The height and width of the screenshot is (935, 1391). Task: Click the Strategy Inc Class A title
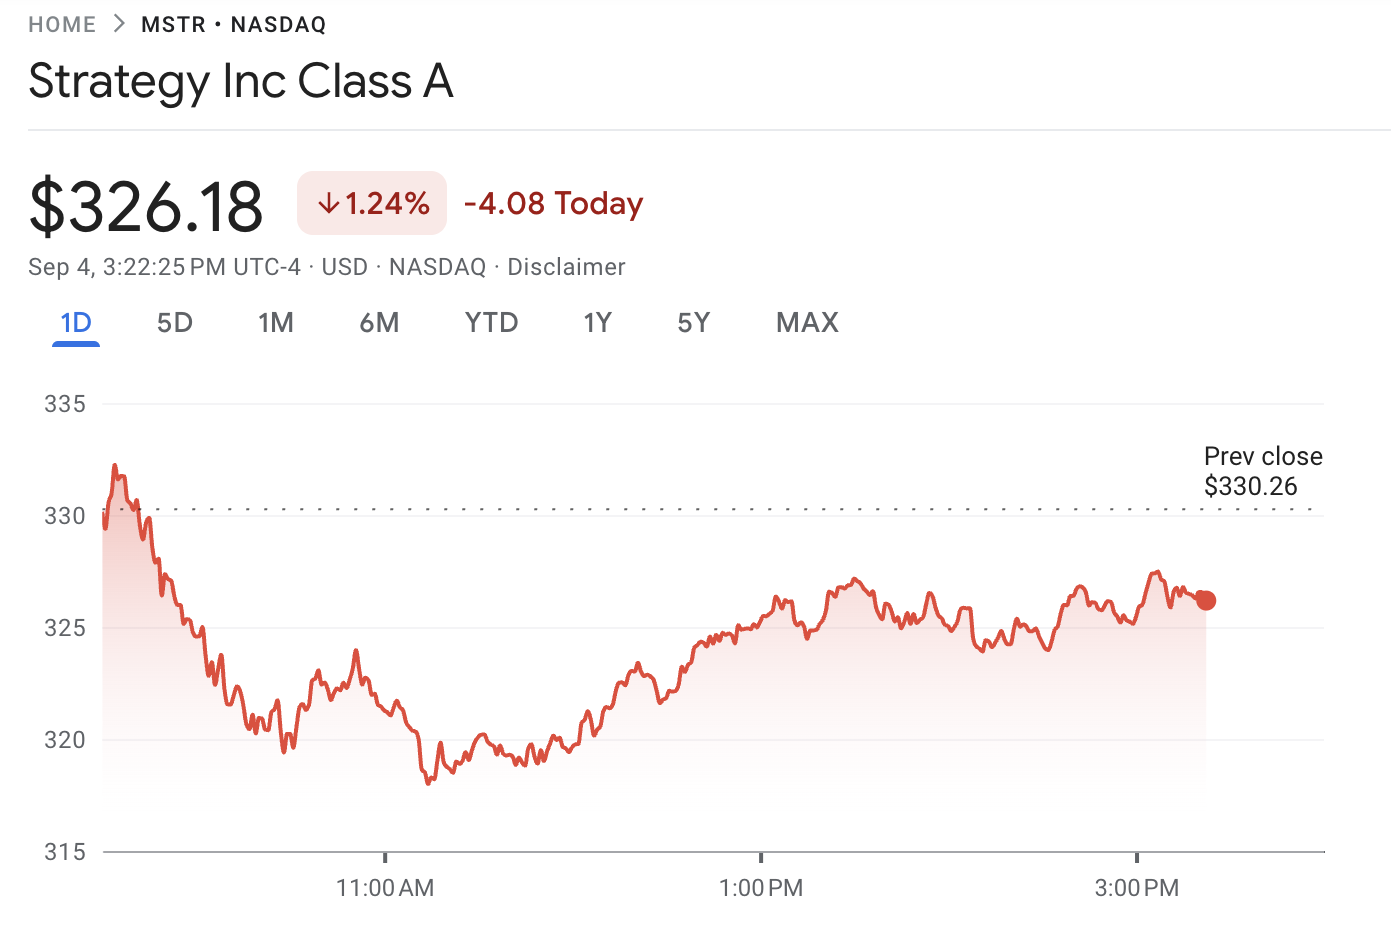pyautogui.click(x=241, y=81)
